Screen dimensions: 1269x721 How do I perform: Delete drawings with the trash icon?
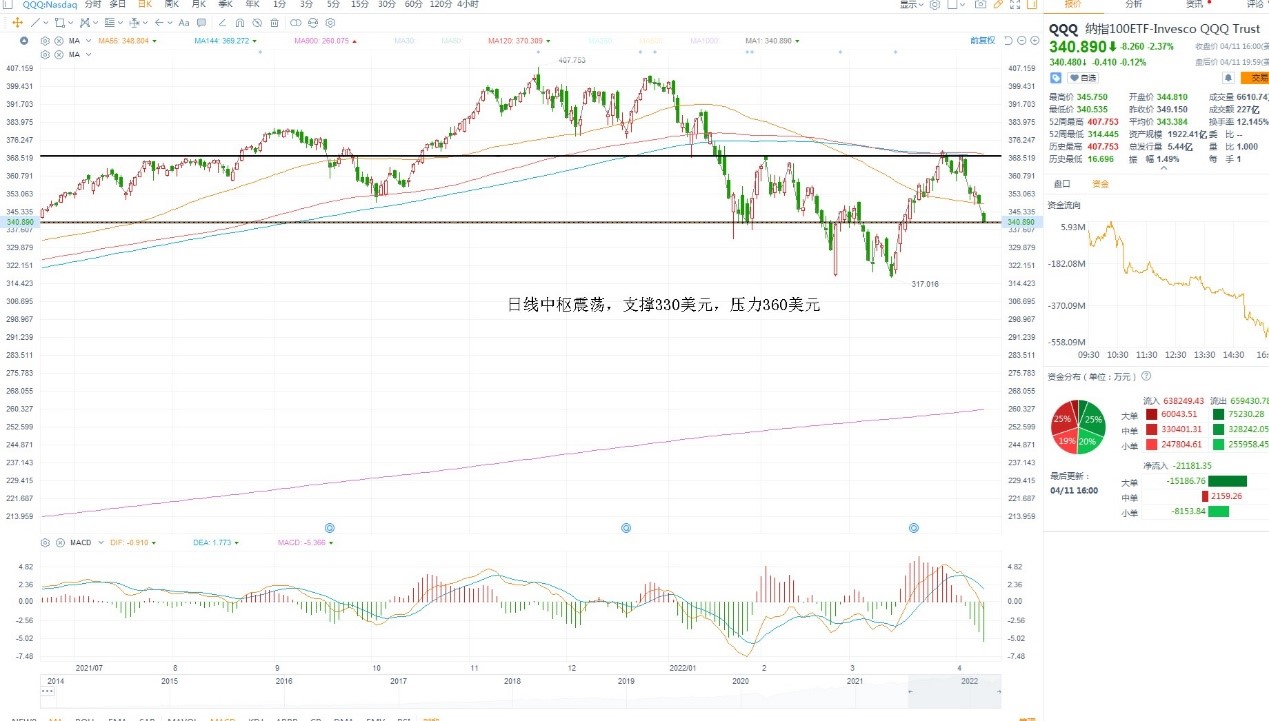point(274,23)
